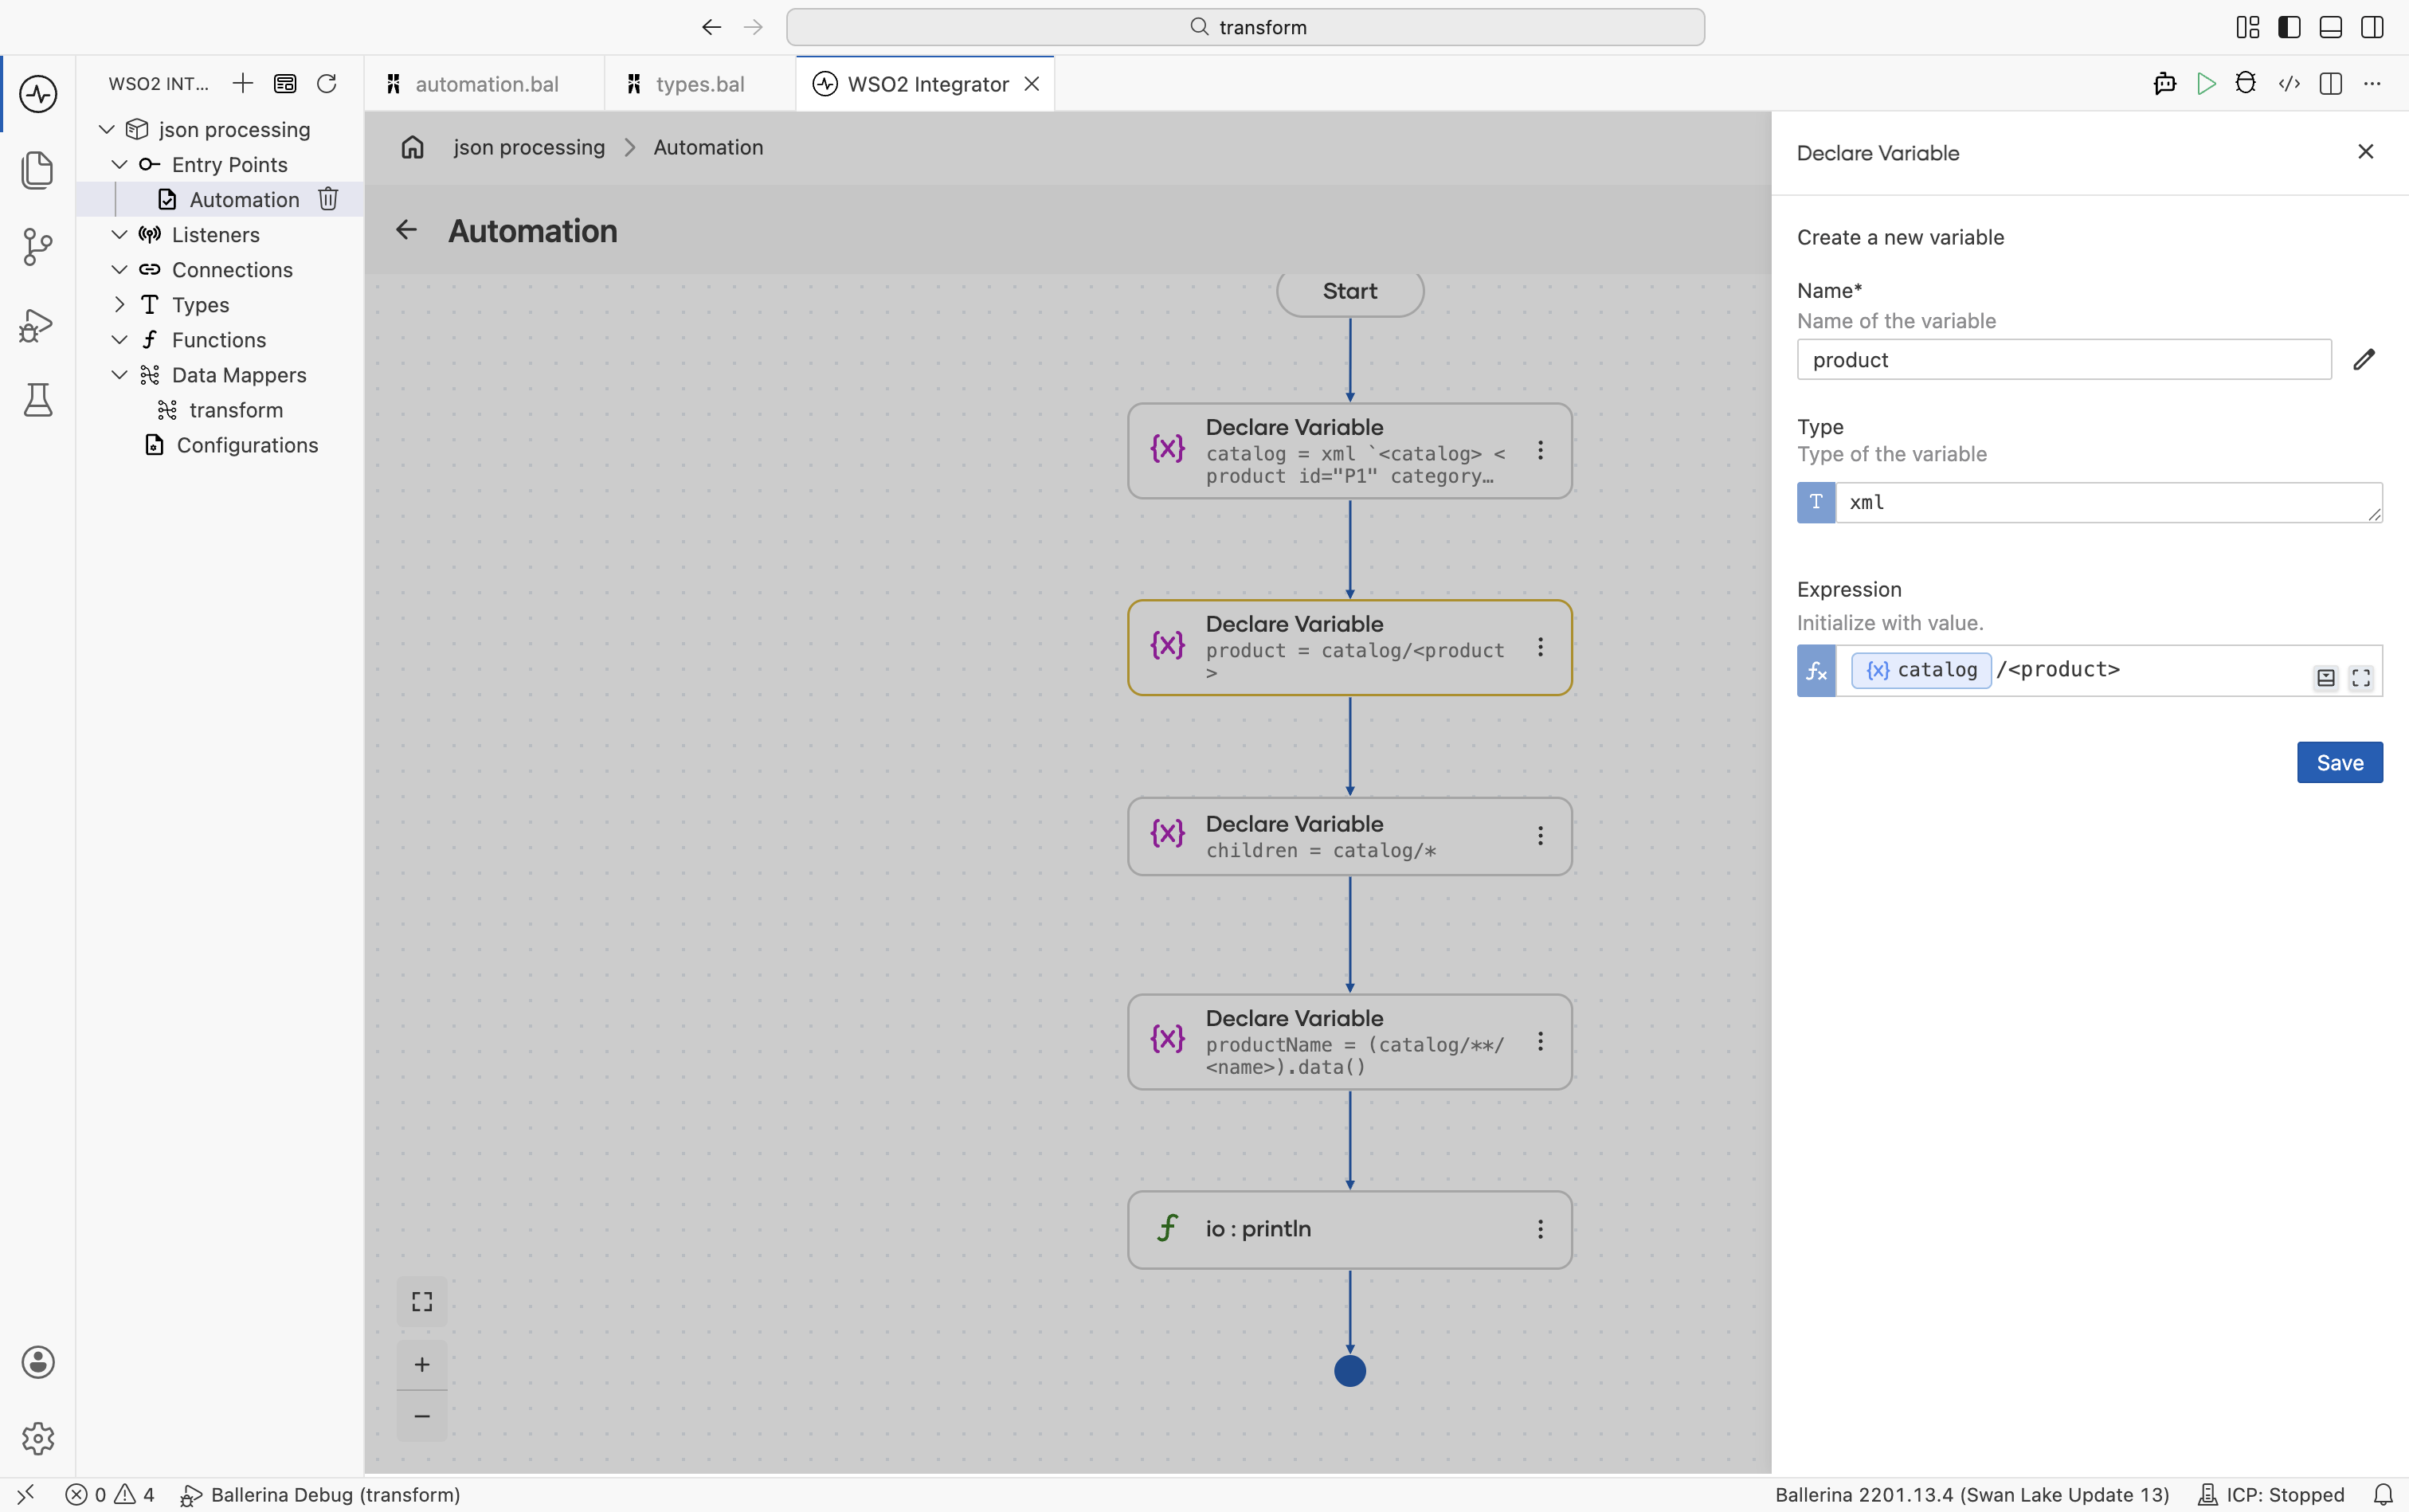Screen dimensions: 2409x1512
Task: Go back from Automation view
Action: click(x=406, y=230)
